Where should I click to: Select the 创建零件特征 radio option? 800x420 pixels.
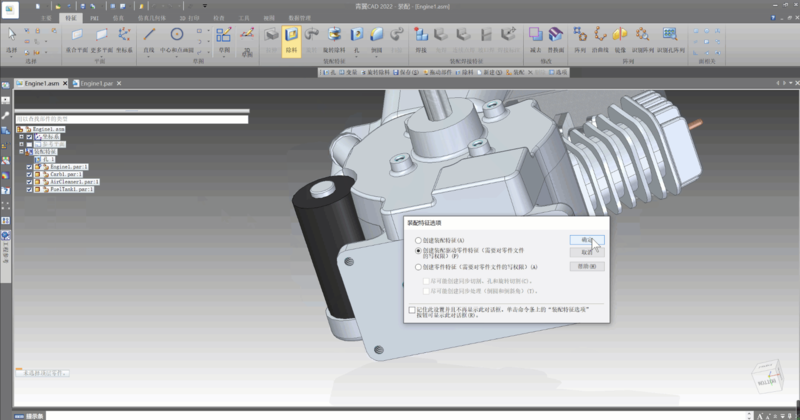(418, 267)
